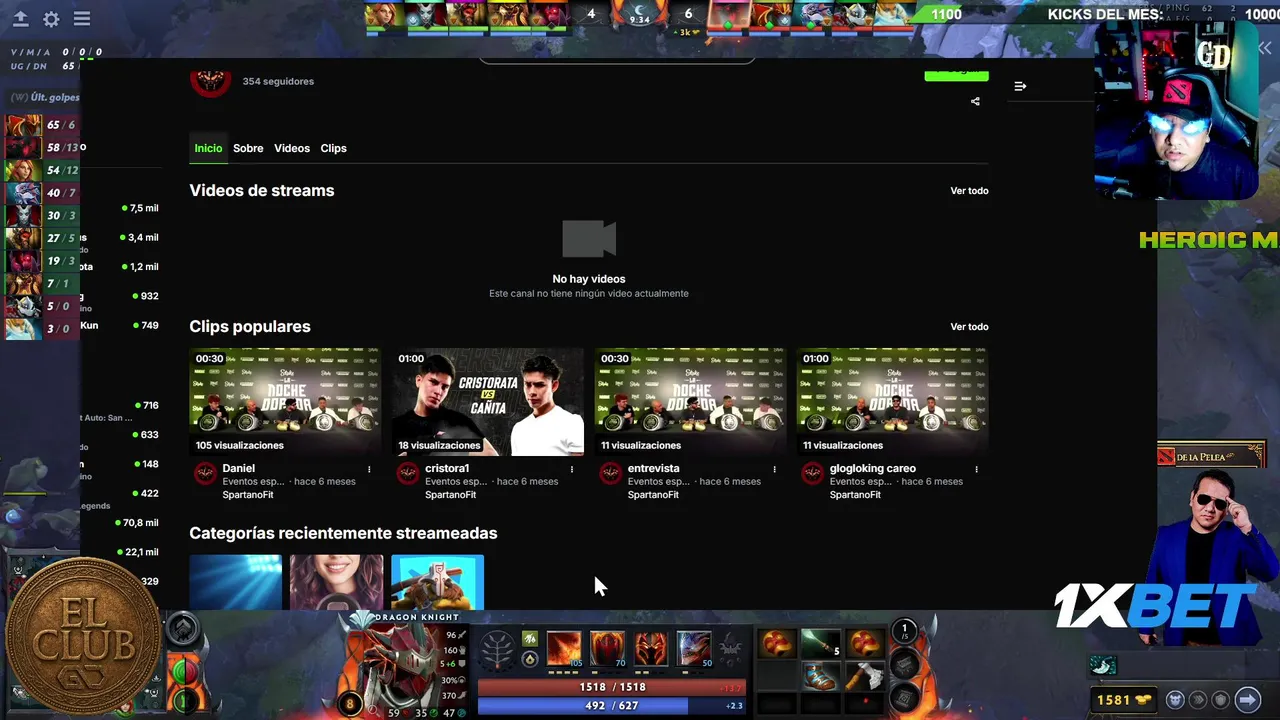
Task: Click Ver todo for Clips populares
Action: pos(969,327)
